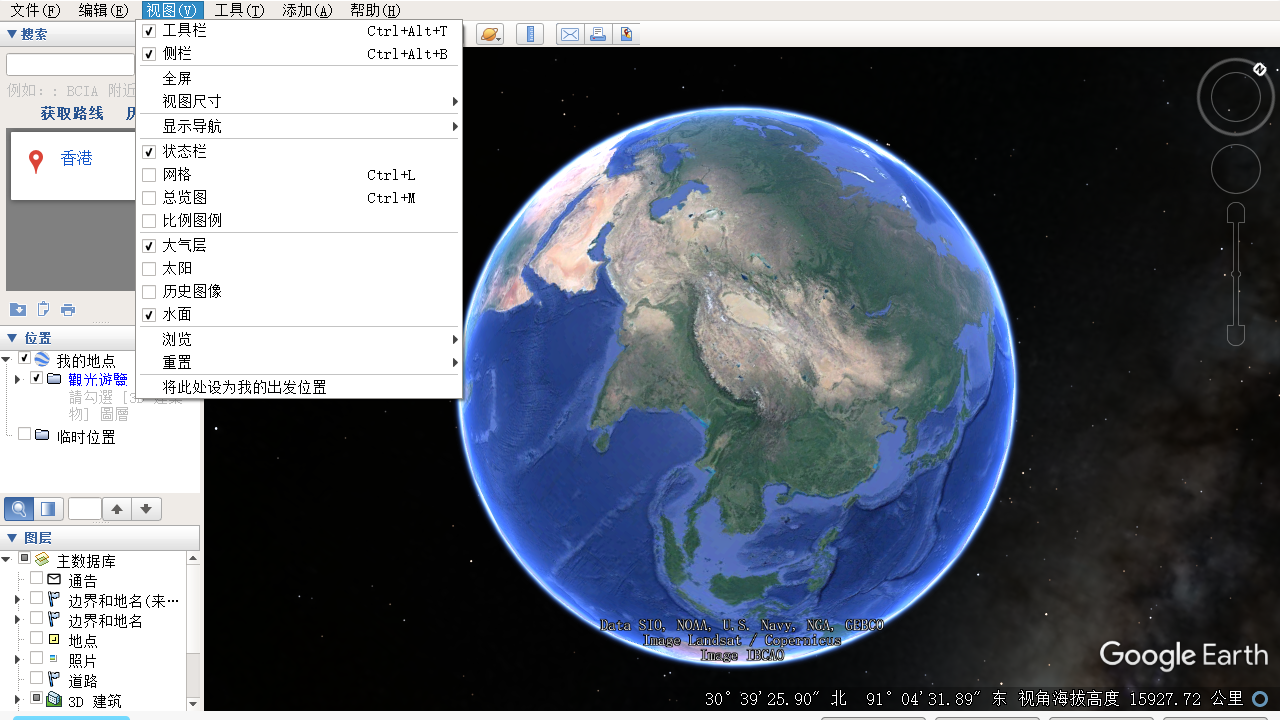Viewport: 1280px width, 720px height.
Task: Click the print icon in the top toolbar
Action: click(x=598, y=34)
